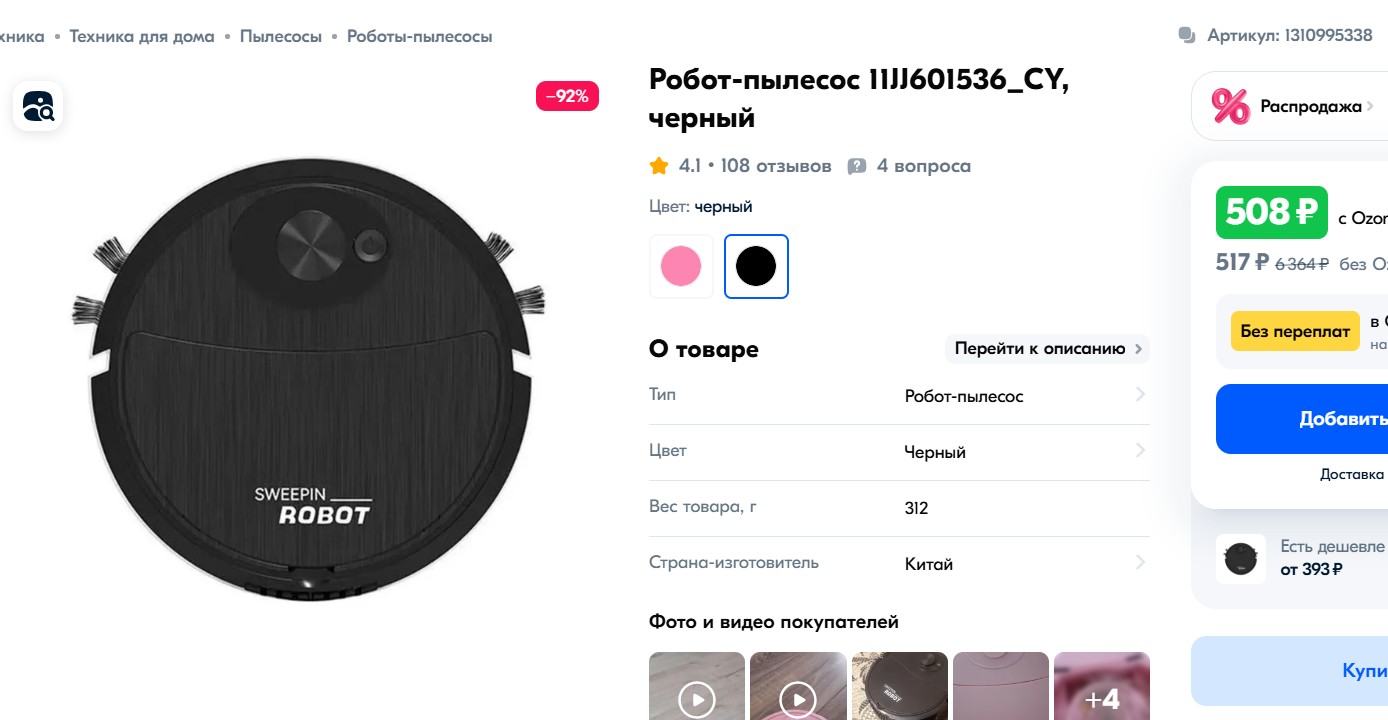This screenshot has height=720, width=1388.
Task: Open the Пылесосы breadcrumb link
Action: coord(281,36)
